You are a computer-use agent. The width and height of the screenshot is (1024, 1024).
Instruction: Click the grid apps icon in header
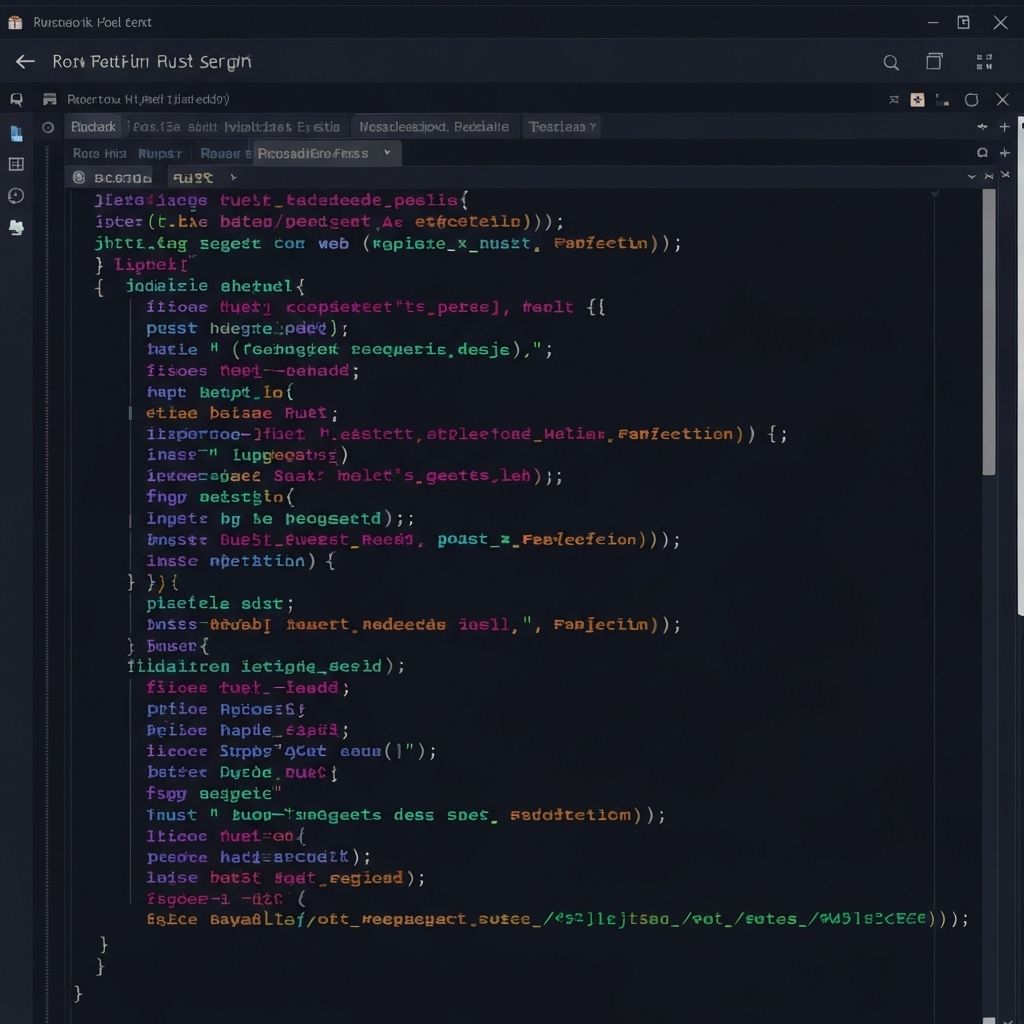[983, 62]
